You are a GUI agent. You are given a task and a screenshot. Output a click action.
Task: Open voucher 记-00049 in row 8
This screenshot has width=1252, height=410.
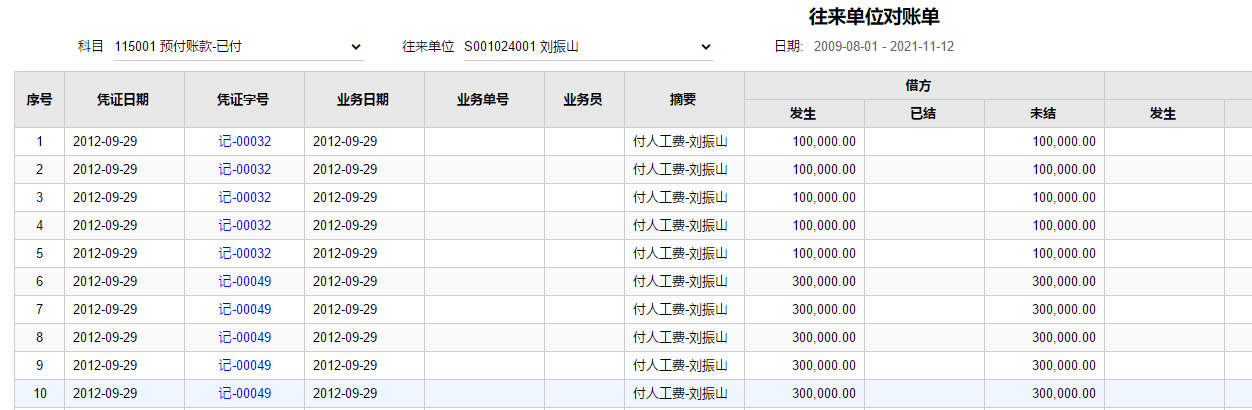pyautogui.click(x=245, y=337)
